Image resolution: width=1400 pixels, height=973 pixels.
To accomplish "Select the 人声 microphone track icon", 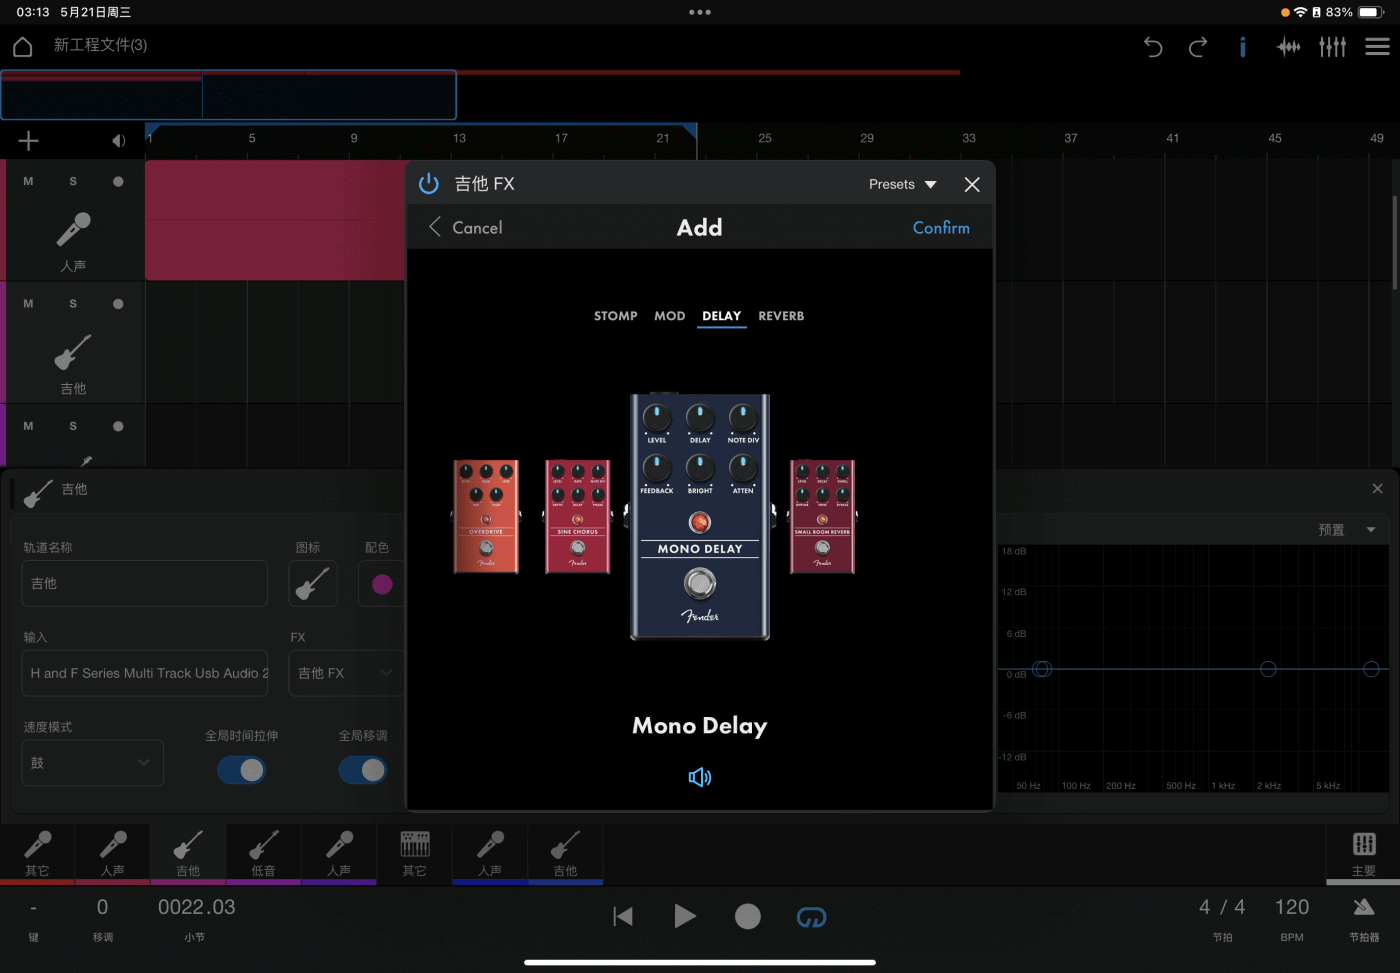I will point(73,229).
